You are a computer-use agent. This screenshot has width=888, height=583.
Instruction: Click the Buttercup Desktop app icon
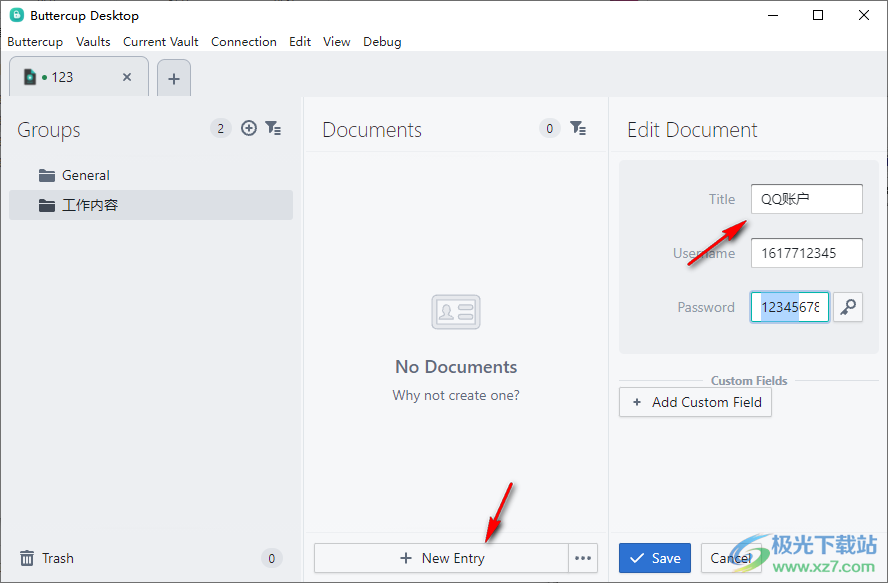17,15
